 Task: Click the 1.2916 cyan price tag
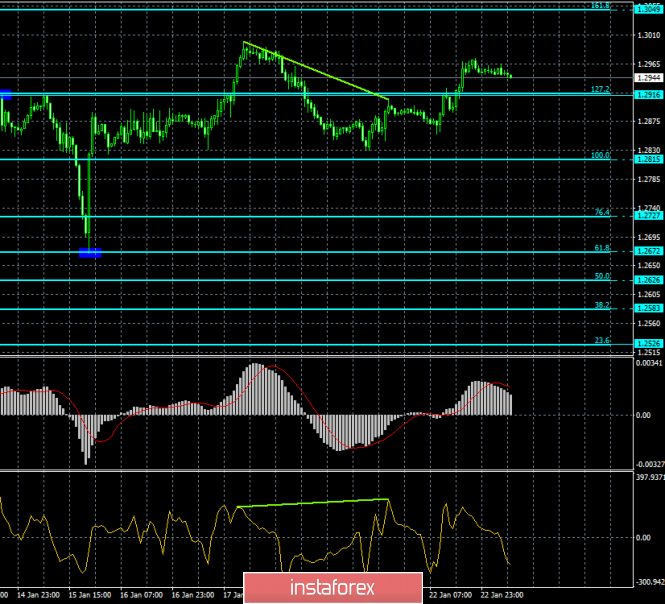coord(647,94)
